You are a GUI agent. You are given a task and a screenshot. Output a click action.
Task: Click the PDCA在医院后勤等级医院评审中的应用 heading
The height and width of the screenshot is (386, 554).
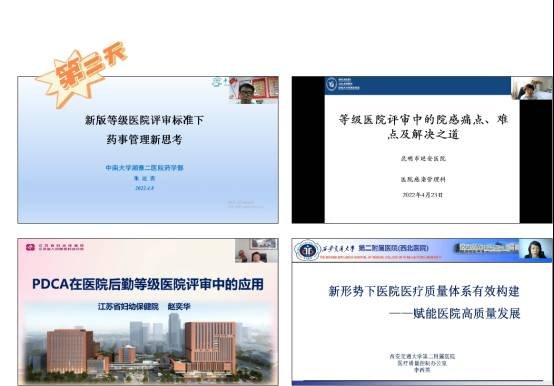point(148,284)
